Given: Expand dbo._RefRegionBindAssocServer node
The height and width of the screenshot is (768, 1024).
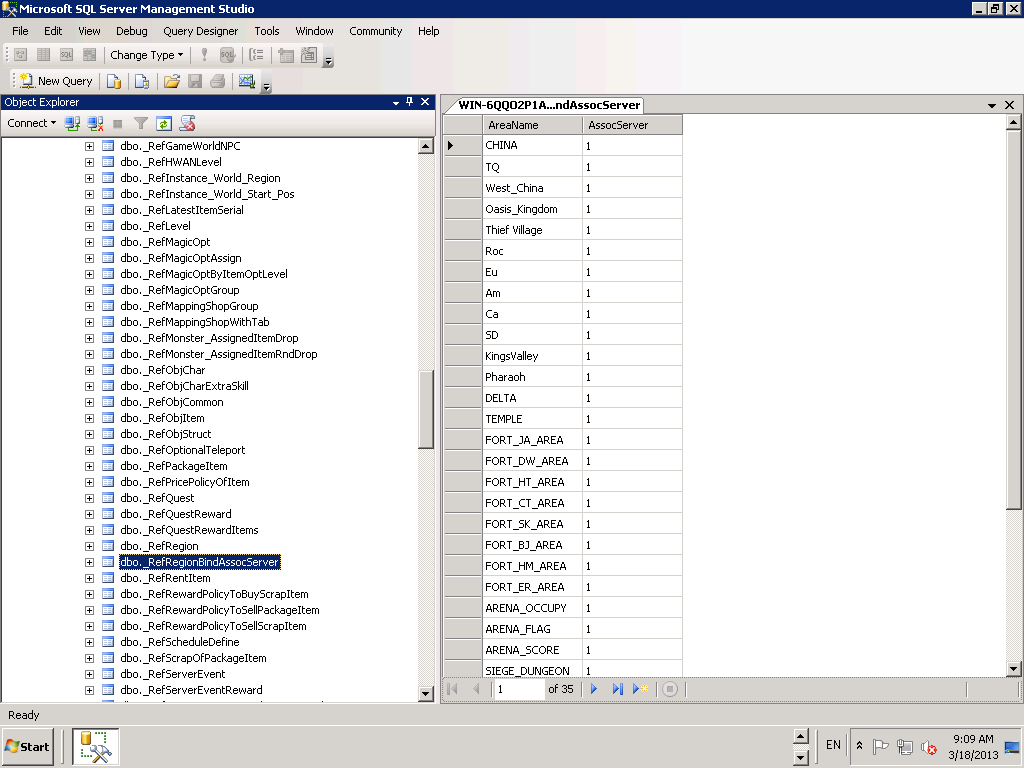Looking at the screenshot, I should point(89,562).
